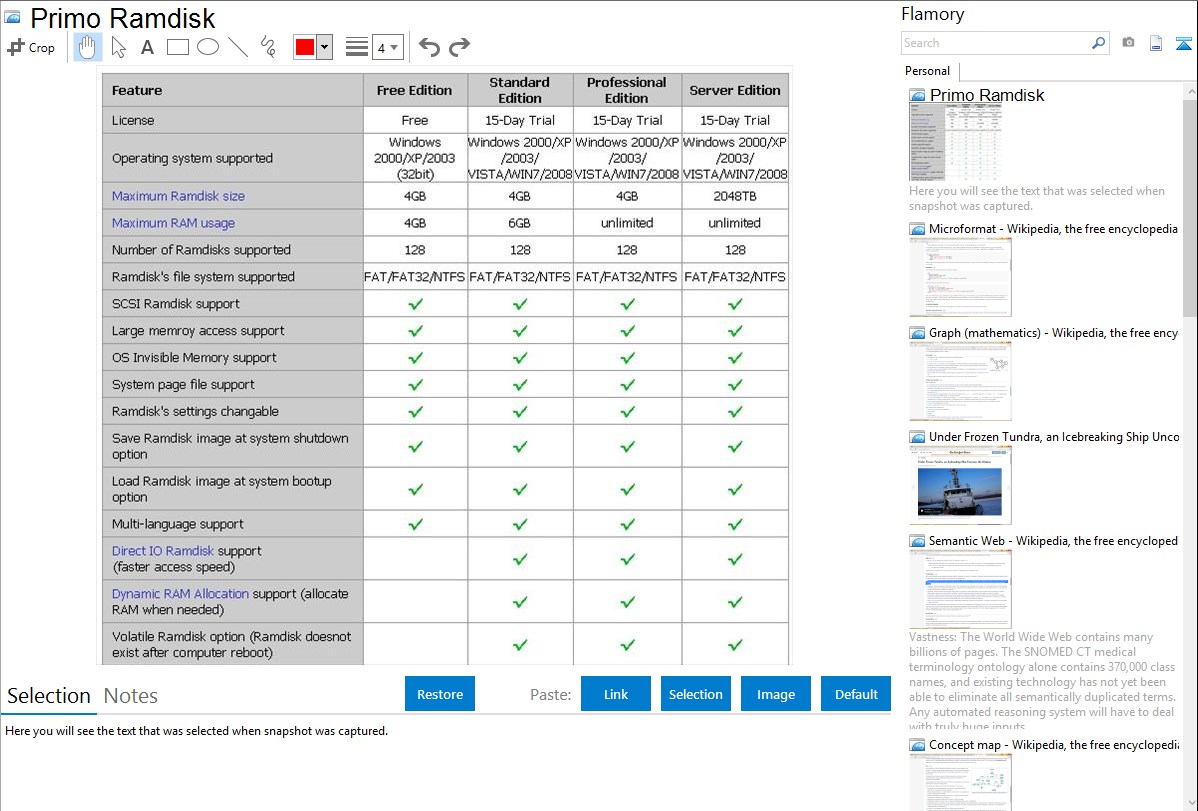1198x811 pixels.
Task: Click the 6GB table cell
Action: pos(520,222)
